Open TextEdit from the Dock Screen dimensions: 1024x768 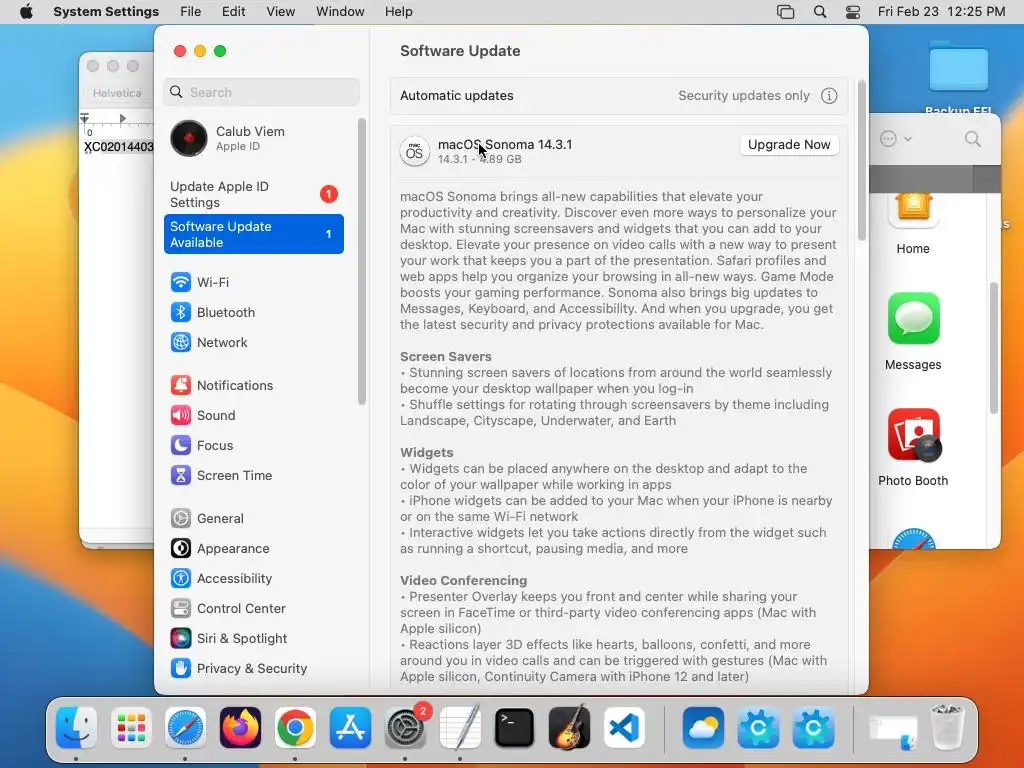[x=460, y=727]
